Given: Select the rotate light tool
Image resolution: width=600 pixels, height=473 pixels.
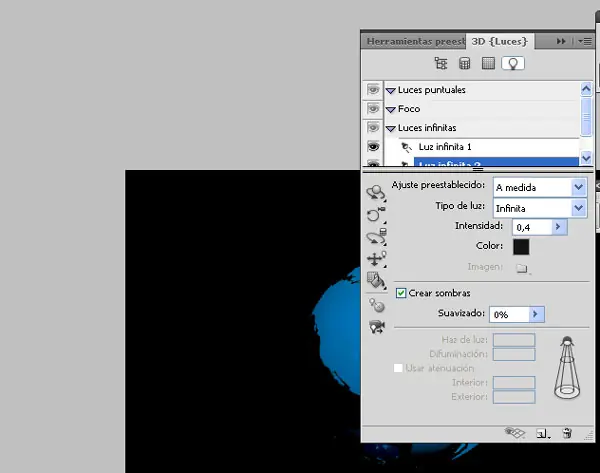Looking at the screenshot, I should click(376, 192).
